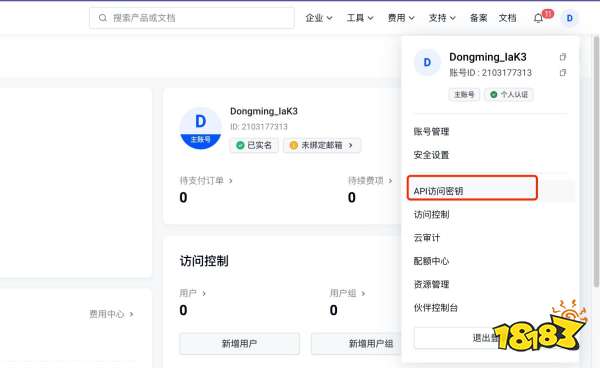Open the 用户 count link
Image resolution: width=600 pixels, height=368 pixels.
click(192, 293)
